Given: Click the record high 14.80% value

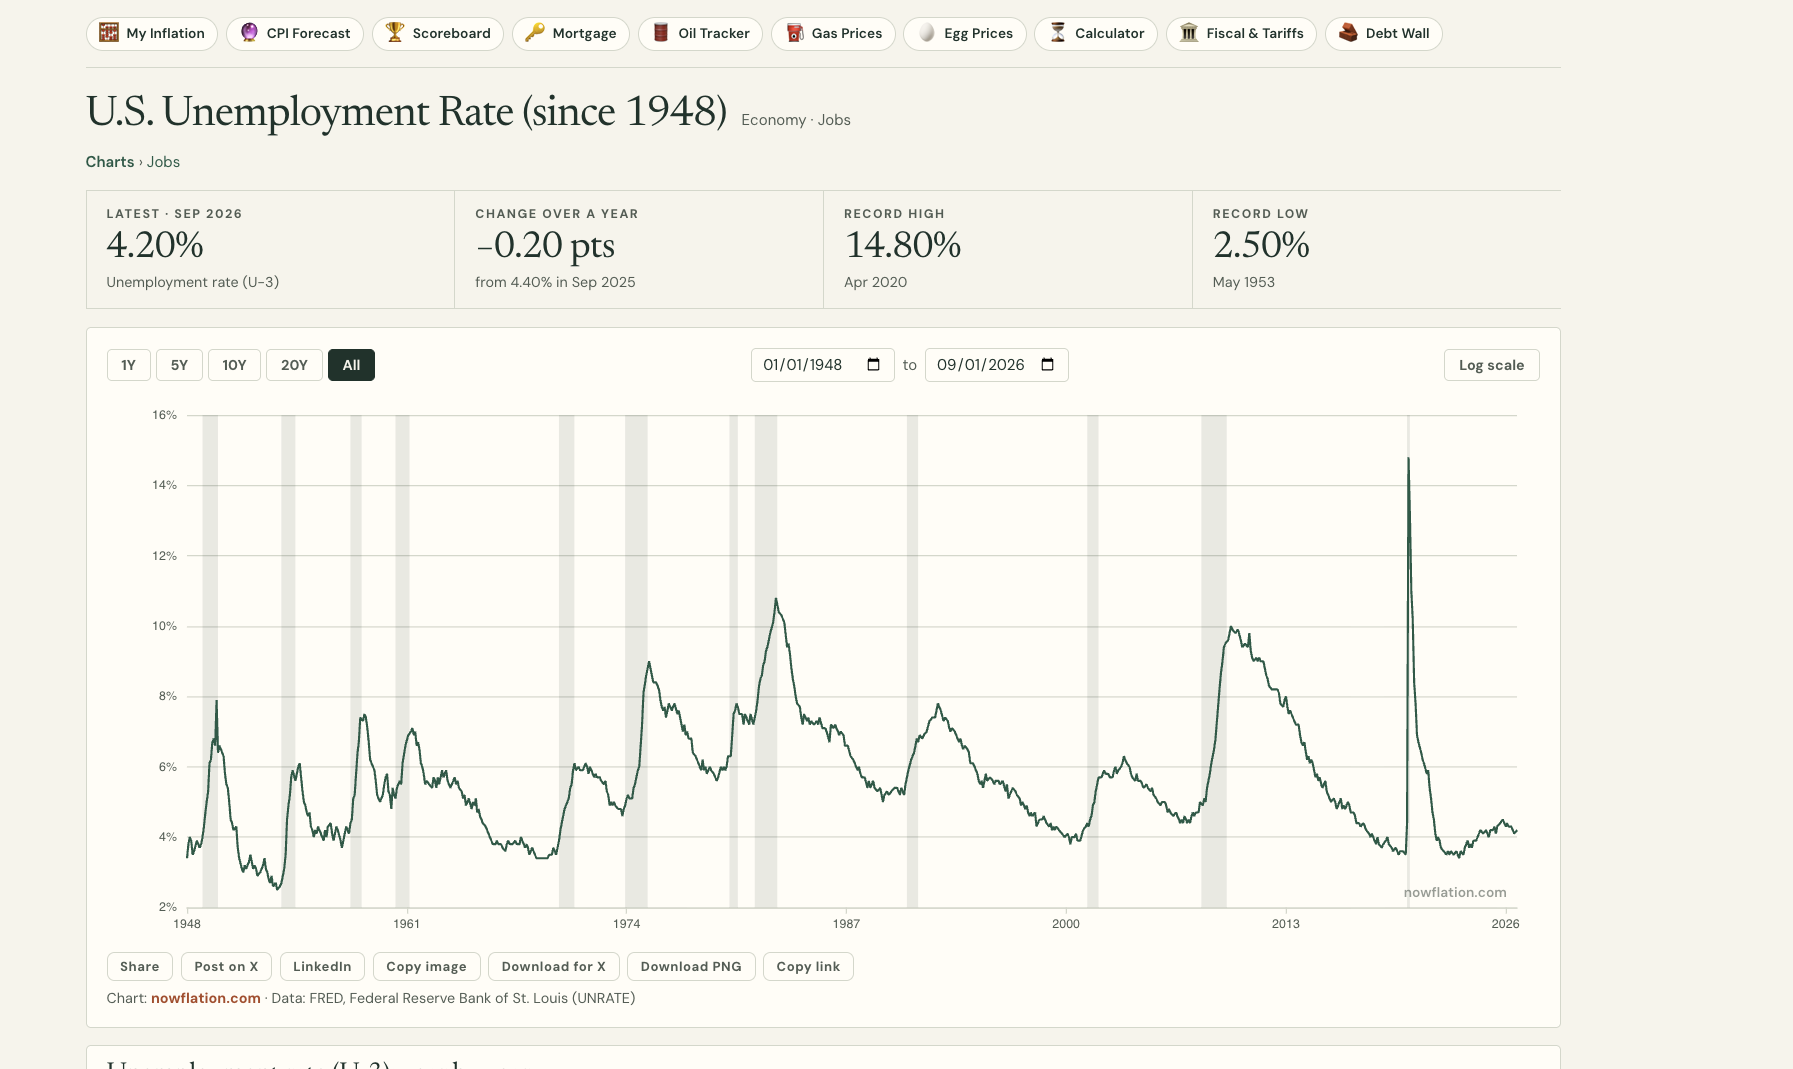Looking at the screenshot, I should pos(902,245).
